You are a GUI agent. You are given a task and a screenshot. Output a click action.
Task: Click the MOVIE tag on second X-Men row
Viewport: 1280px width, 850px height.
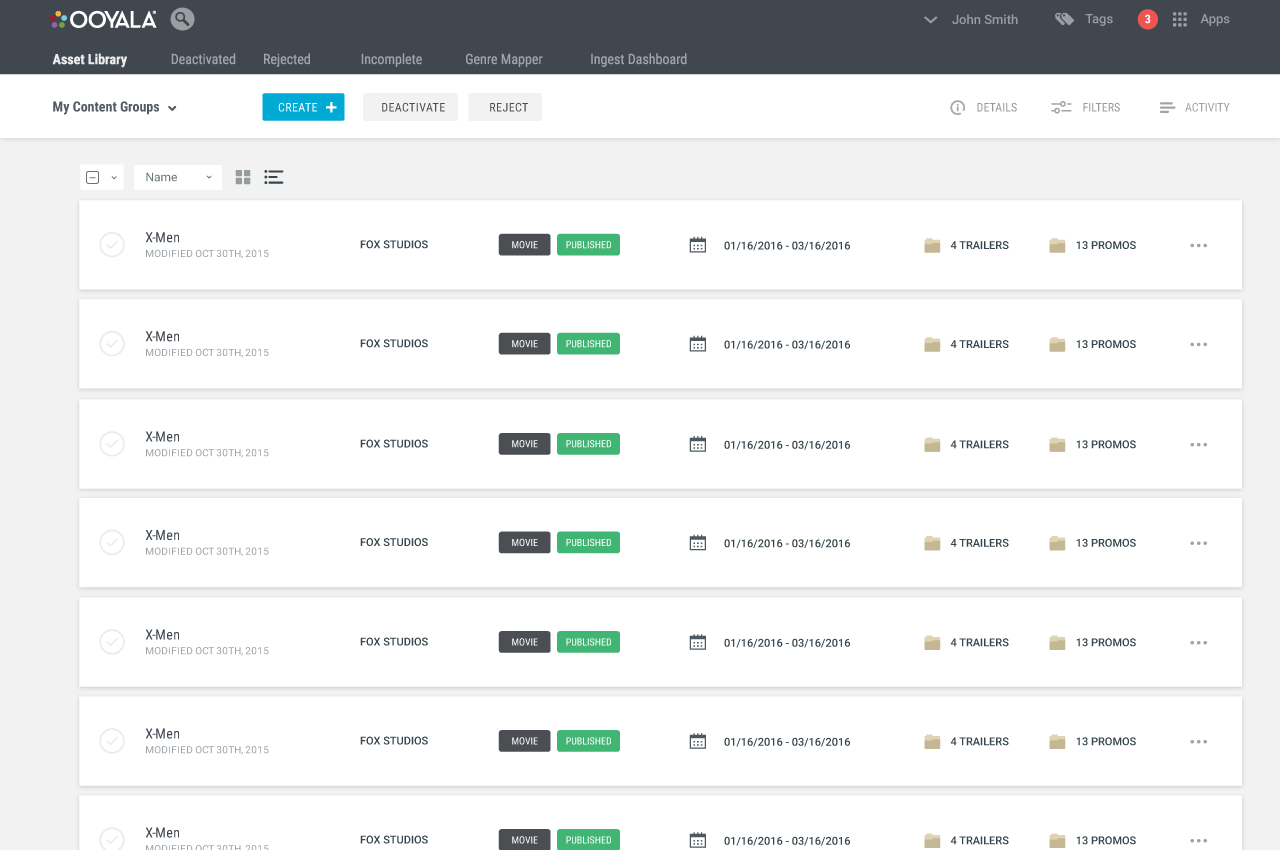[x=524, y=344]
